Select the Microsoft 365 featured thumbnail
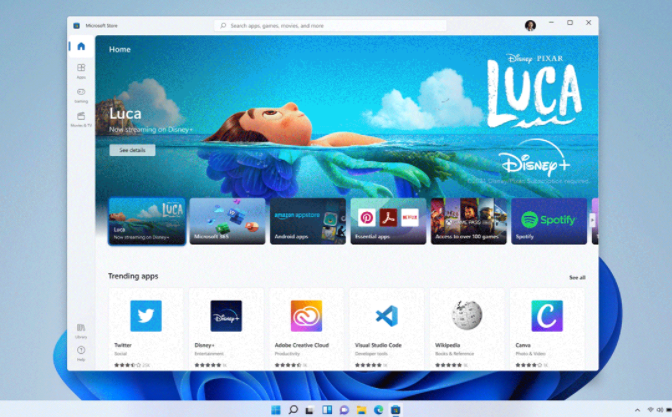Image resolution: width=672 pixels, height=417 pixels. point(227,221)
